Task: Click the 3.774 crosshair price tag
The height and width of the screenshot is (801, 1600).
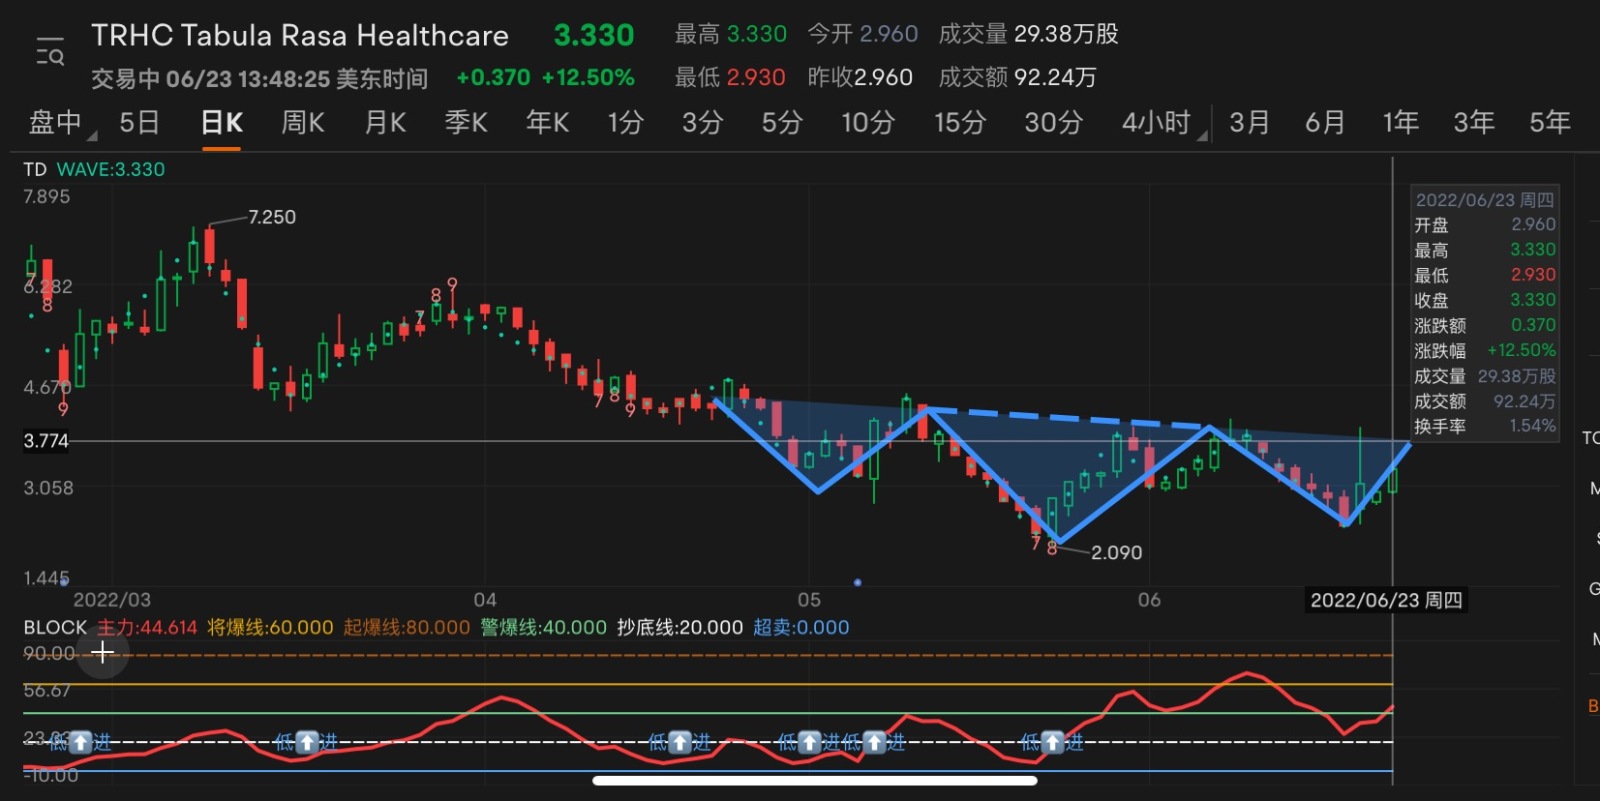Action: tap(46, 441)
